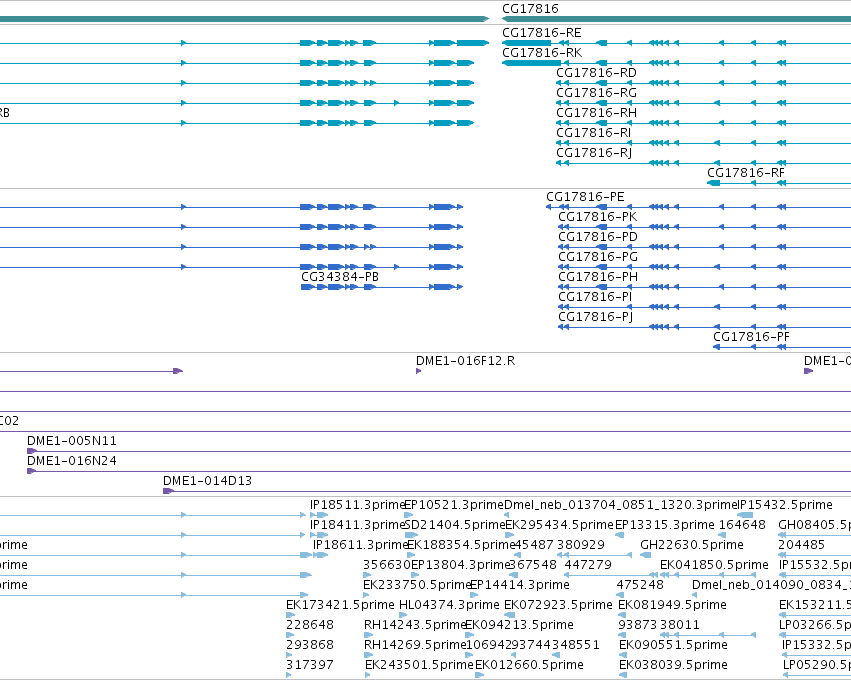Screen dimensions: 851x680
Task: Click EST label IP15432.5prime
Action: tap(785, 505)
